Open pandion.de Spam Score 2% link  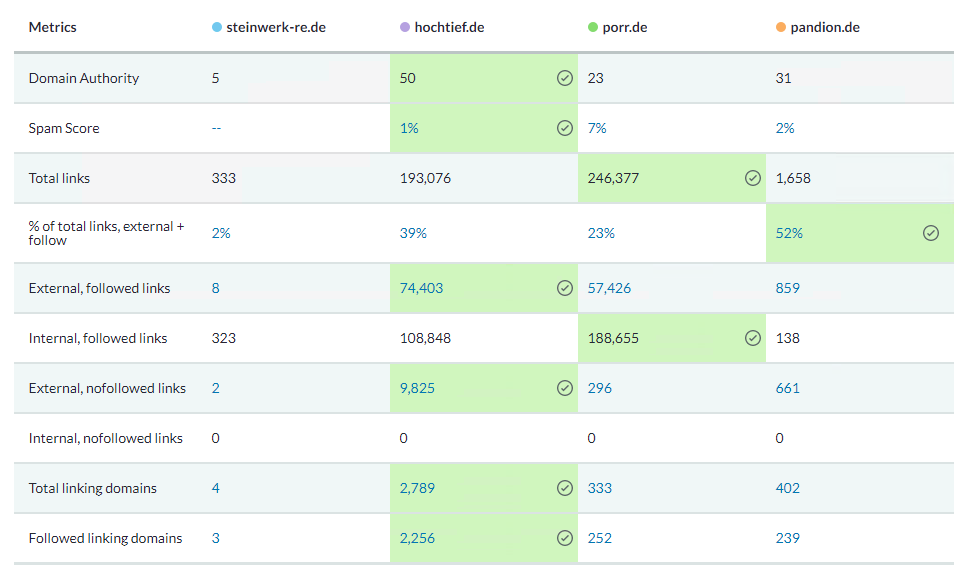point(785,128)
